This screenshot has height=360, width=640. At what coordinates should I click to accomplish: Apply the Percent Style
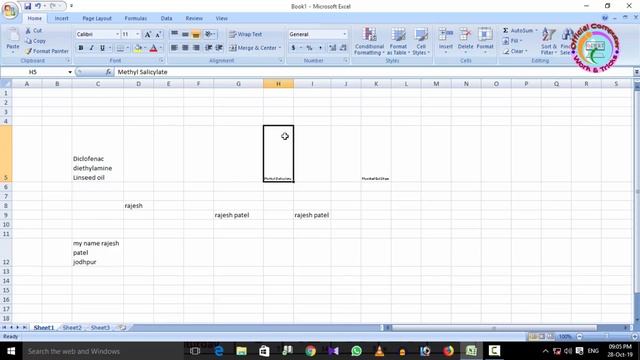click(309, 48)
